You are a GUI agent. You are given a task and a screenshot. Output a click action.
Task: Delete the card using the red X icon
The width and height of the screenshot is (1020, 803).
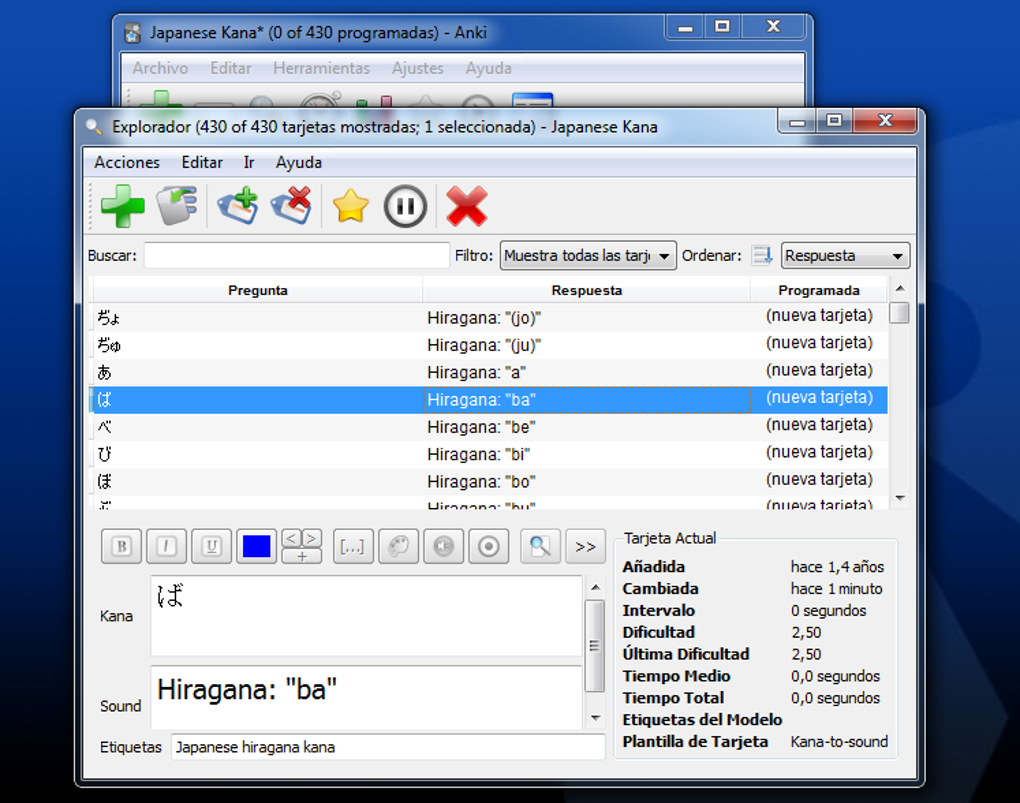point(467,206)
